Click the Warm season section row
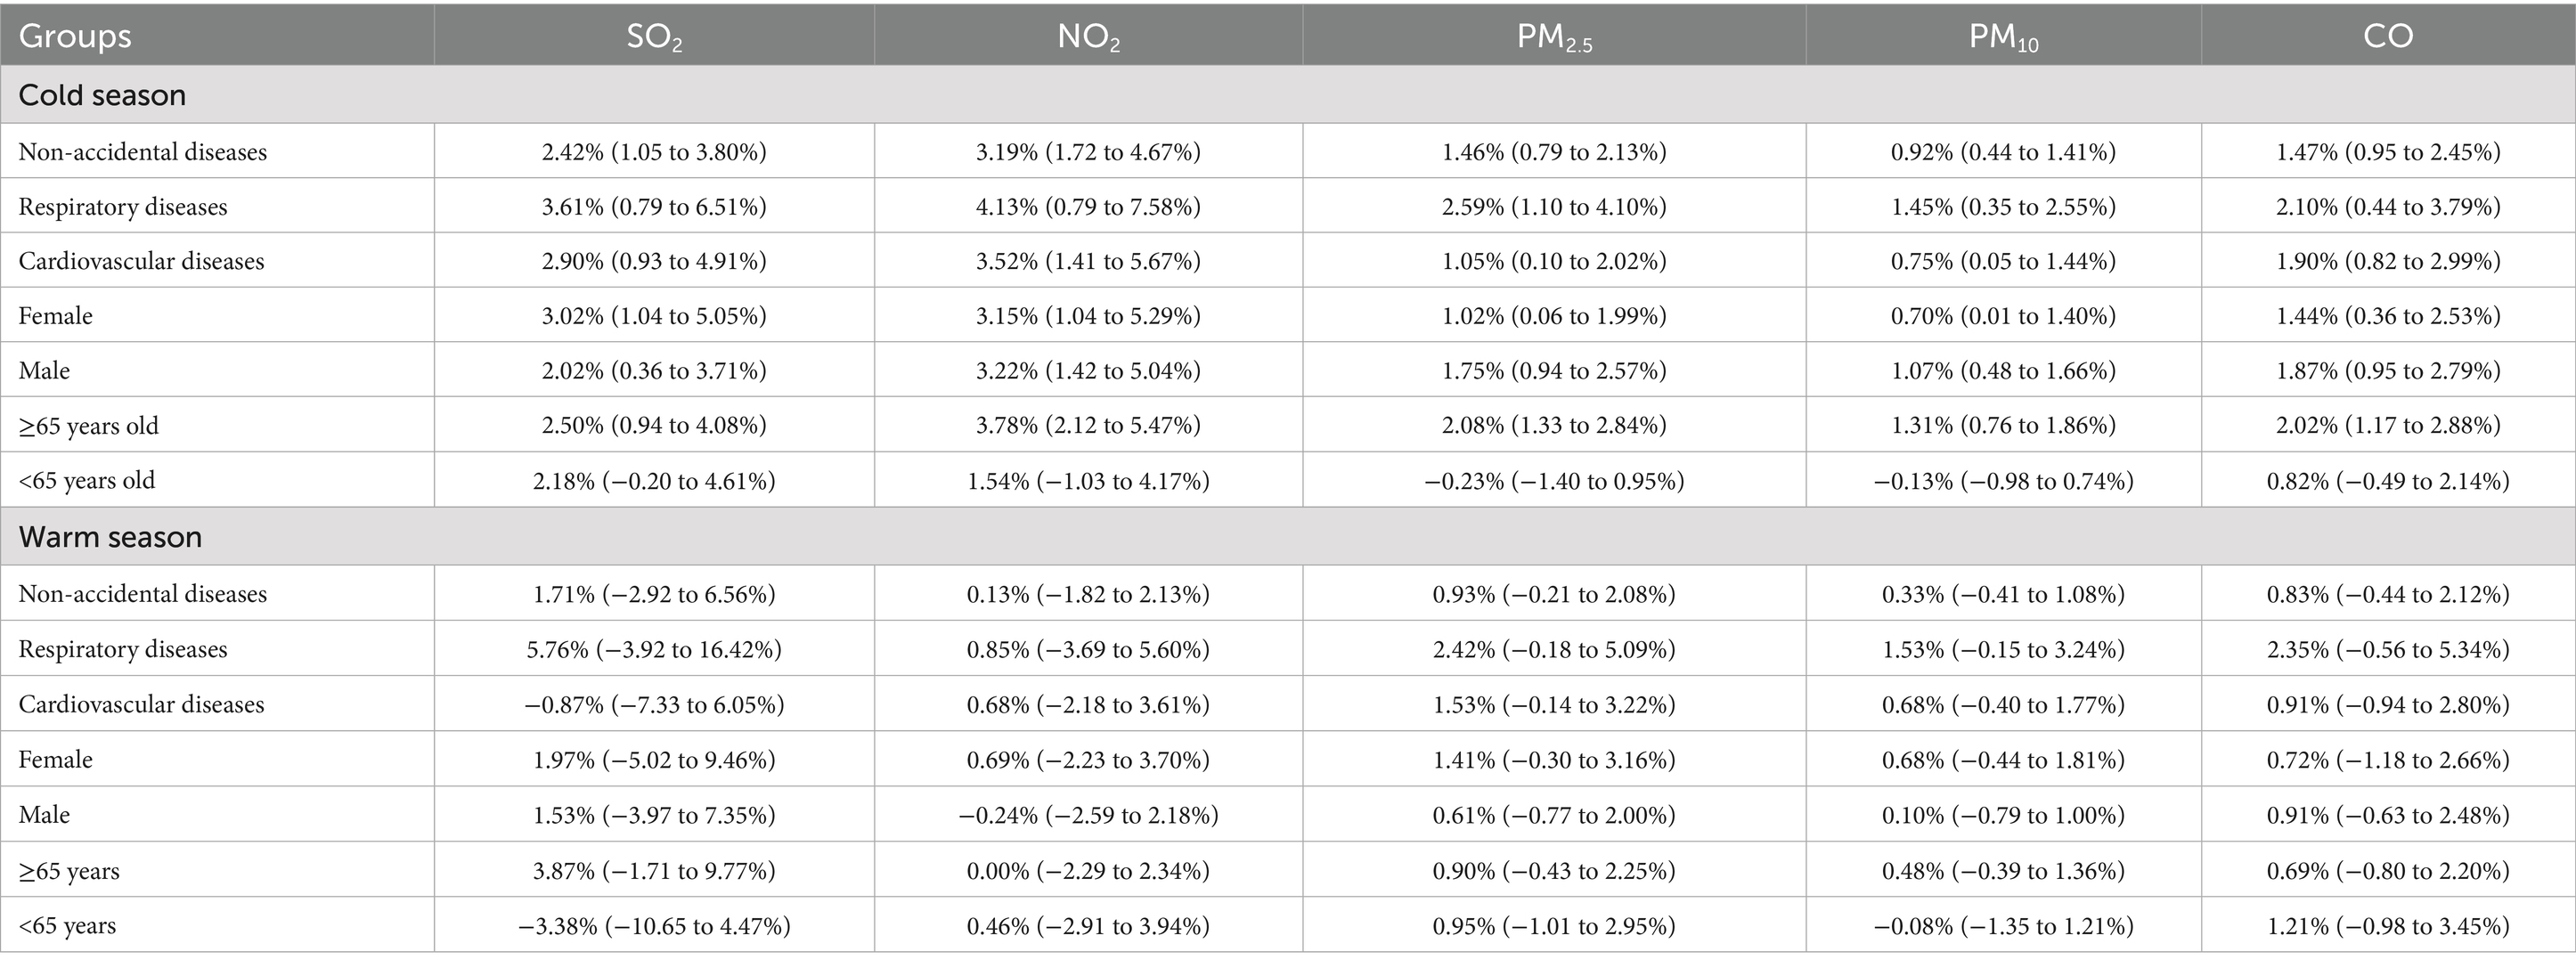This screenshot has height=968, width=2576. (1288, 537)
